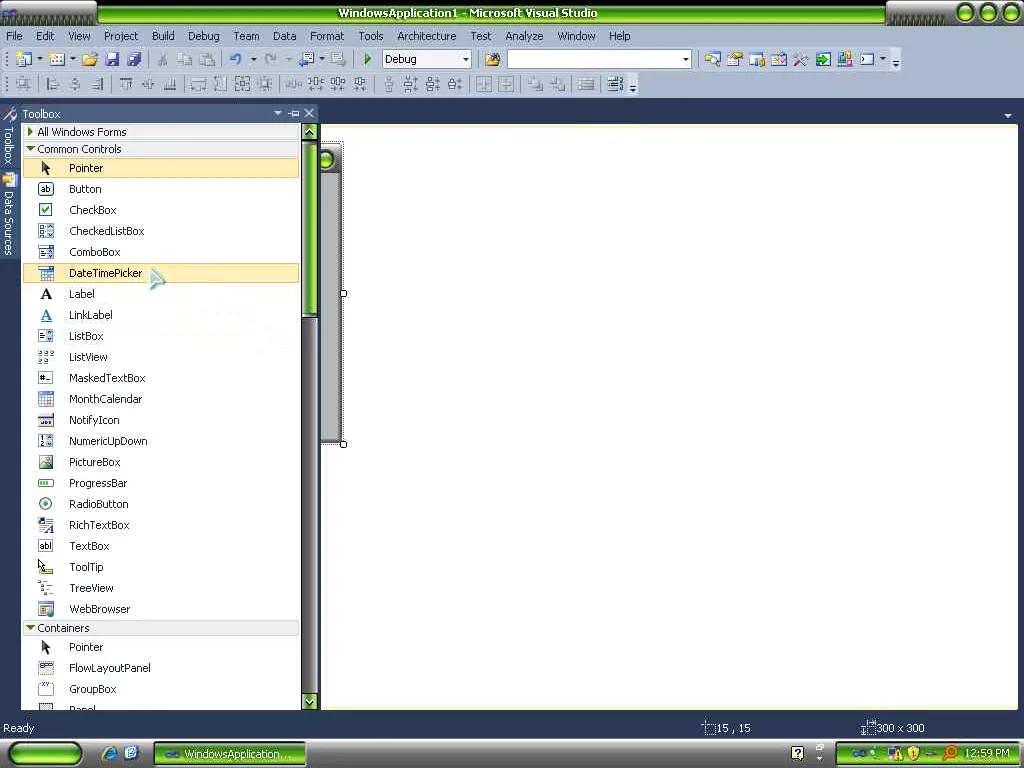
Task: Click the Bring to Front icon
Action: click(536, 84)
